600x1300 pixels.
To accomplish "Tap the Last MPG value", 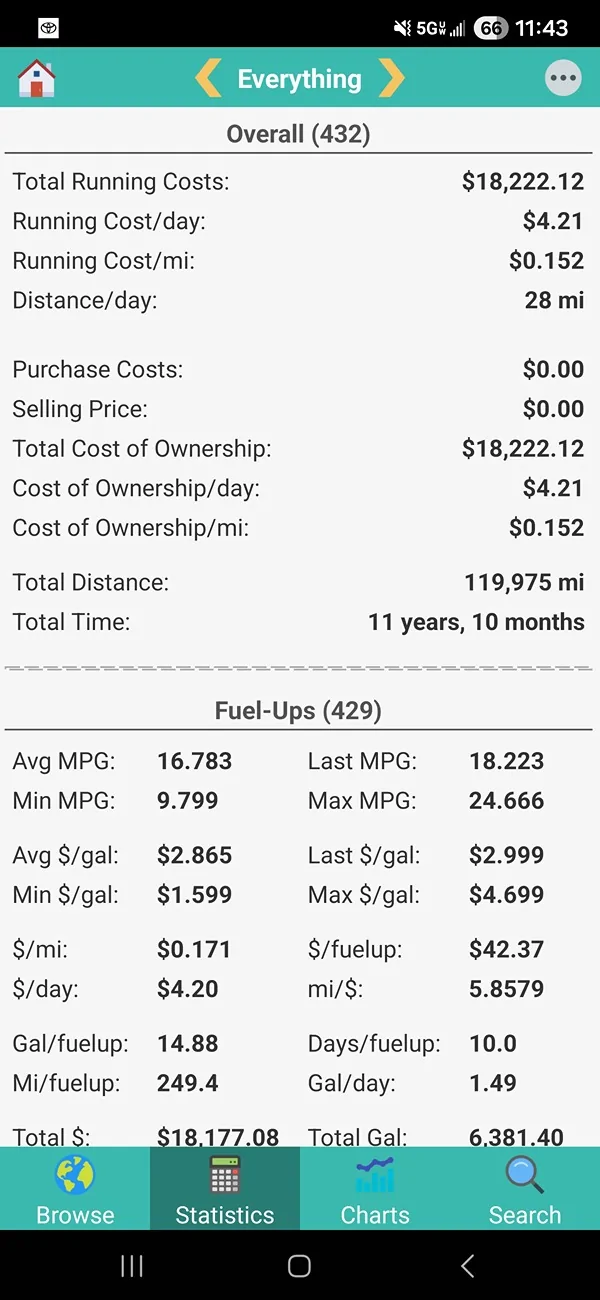I will point(506,761).
